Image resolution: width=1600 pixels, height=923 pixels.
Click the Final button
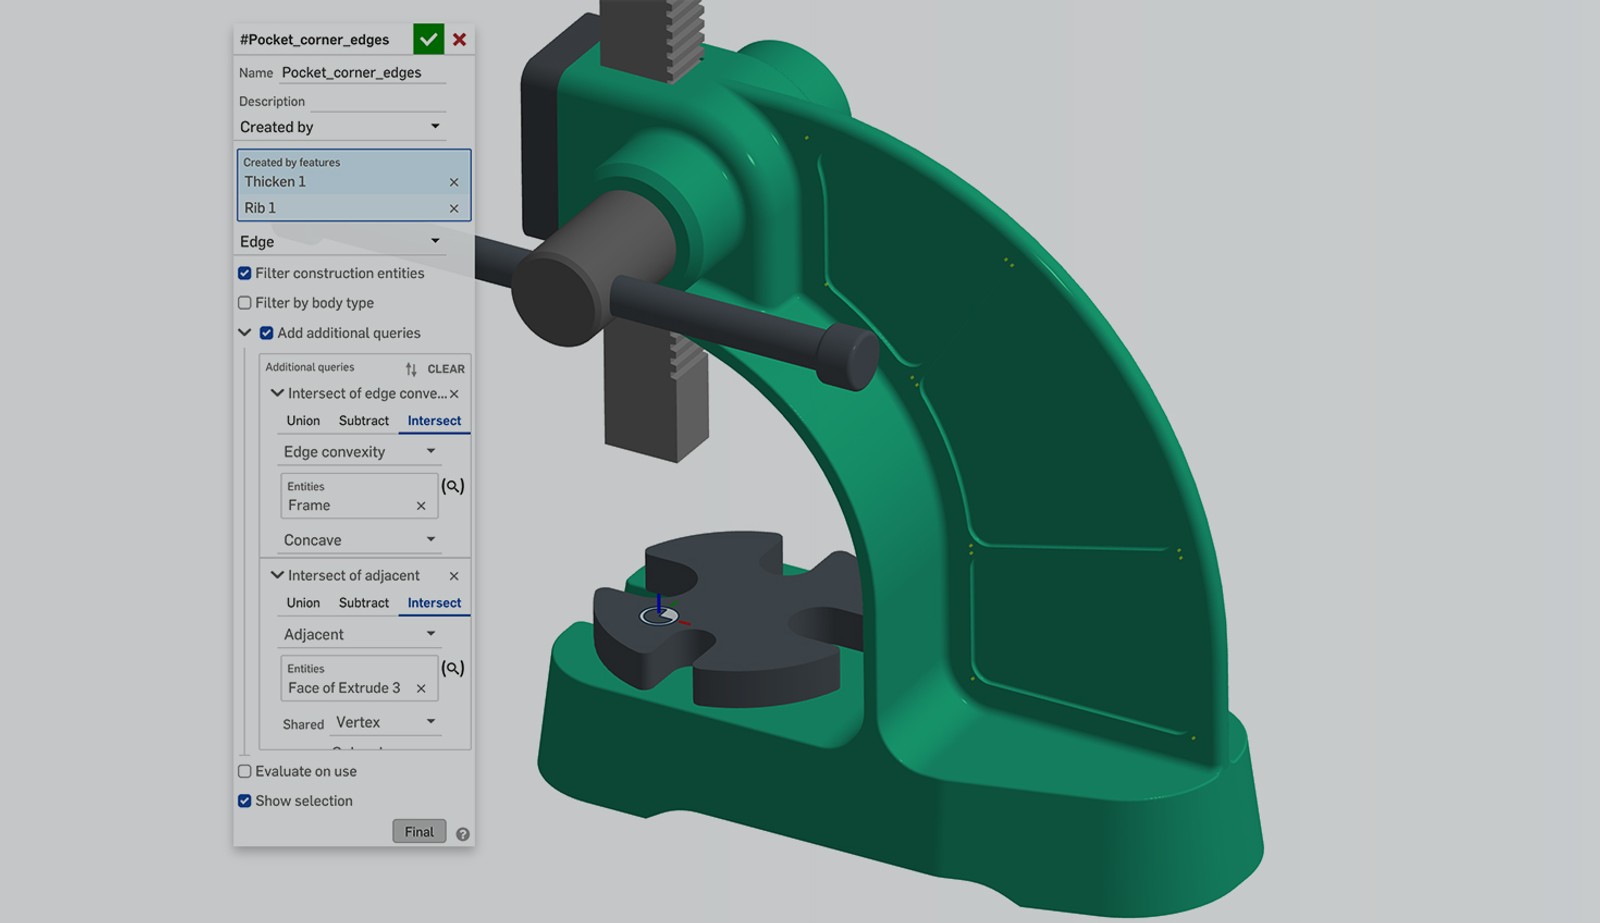coord(419,832)
